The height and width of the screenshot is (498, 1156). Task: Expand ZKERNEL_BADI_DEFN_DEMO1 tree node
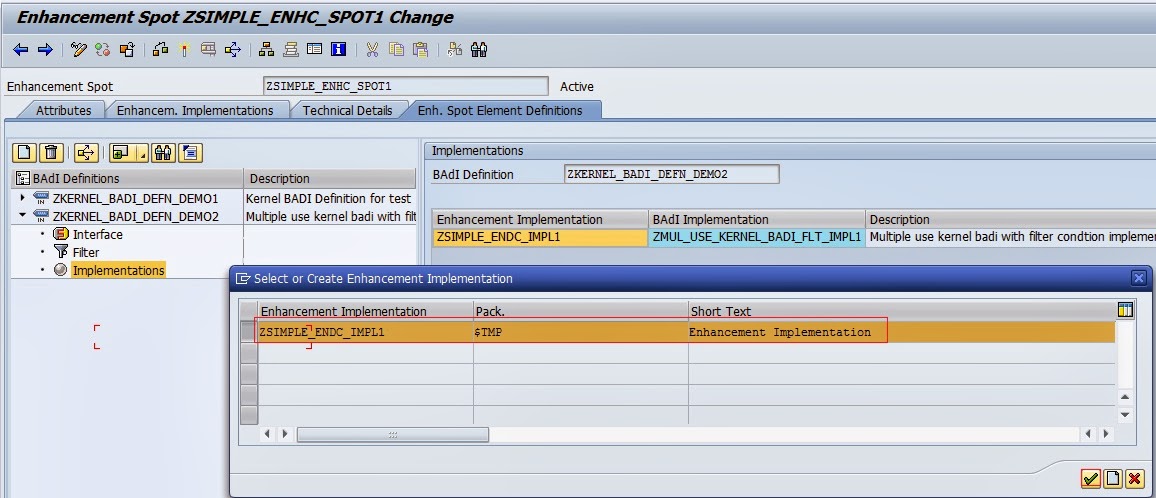click(22, 198)
